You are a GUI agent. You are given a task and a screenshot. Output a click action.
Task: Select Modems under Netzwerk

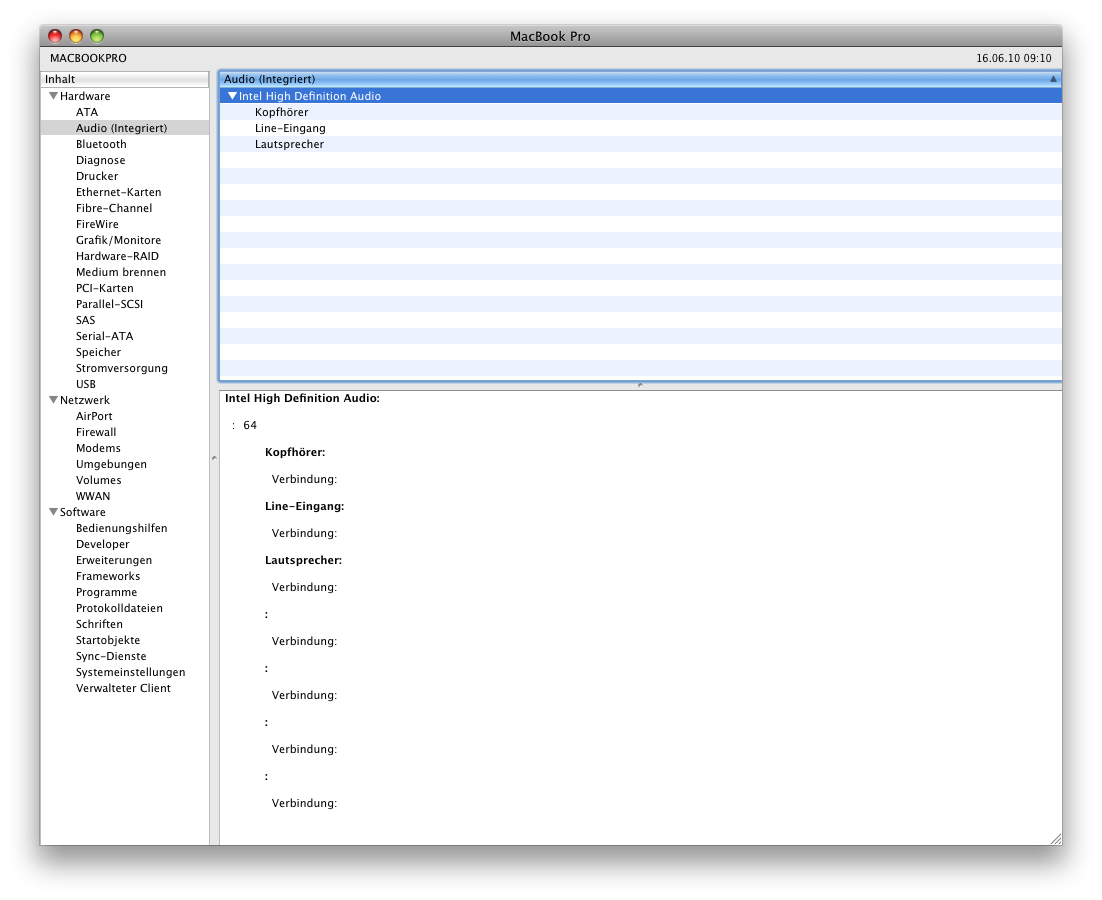(x=98, y=448)
